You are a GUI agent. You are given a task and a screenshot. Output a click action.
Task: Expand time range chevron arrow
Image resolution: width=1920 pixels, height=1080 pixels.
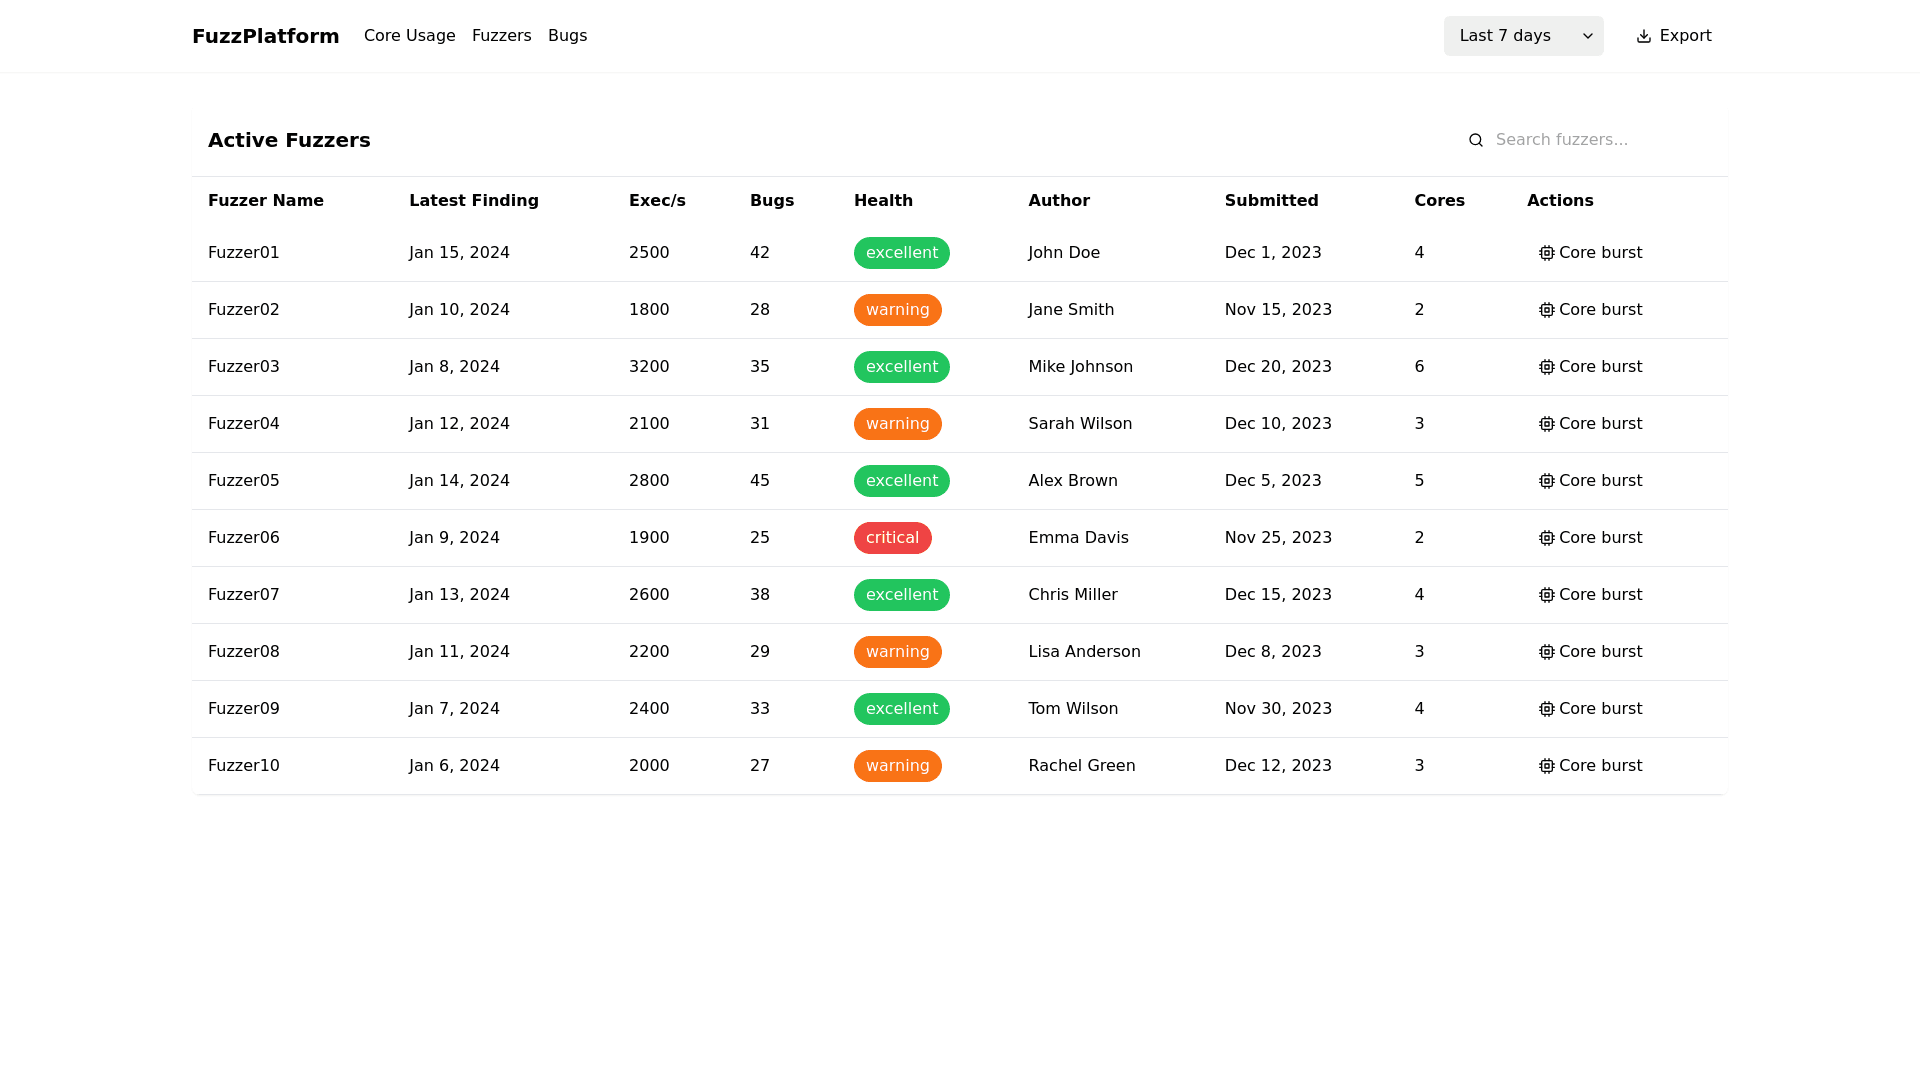[x=1587, y=36]
